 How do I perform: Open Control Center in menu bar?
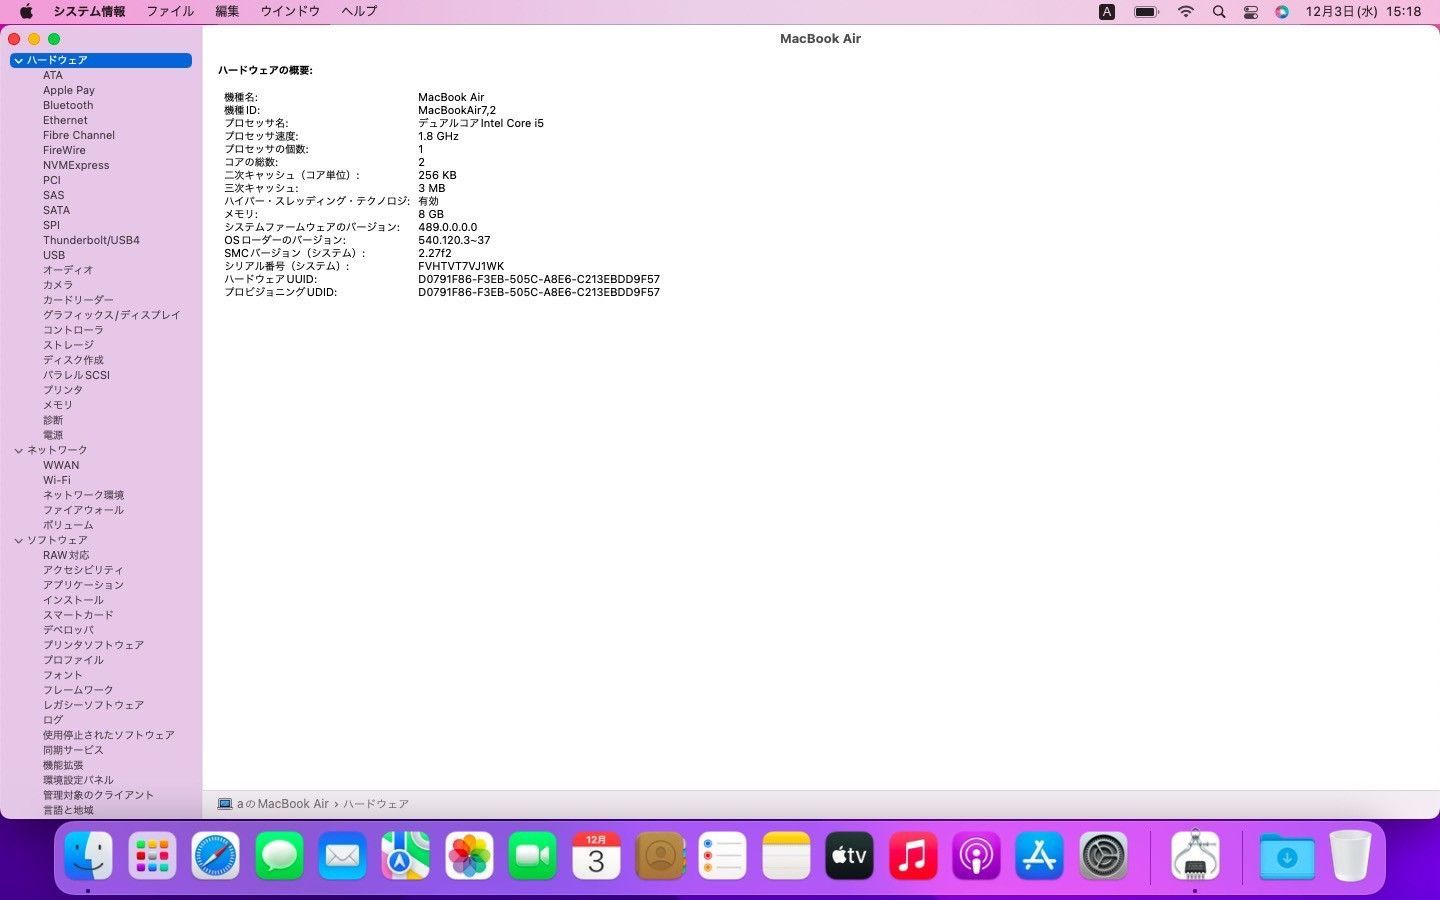click(1250, 12)
